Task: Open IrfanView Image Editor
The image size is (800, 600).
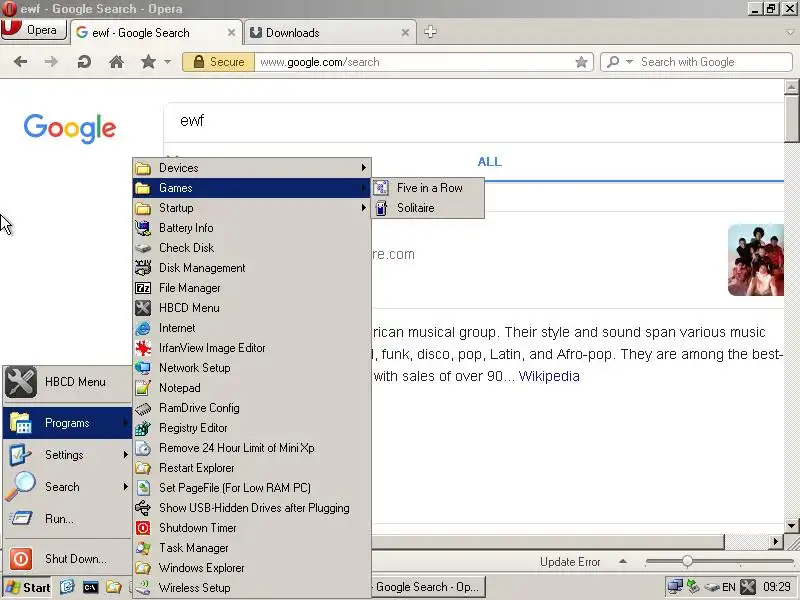Action: coord(252,347)
